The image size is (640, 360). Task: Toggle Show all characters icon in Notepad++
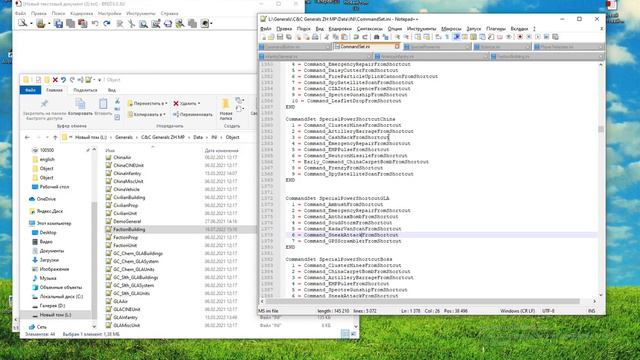click(447, 37)
